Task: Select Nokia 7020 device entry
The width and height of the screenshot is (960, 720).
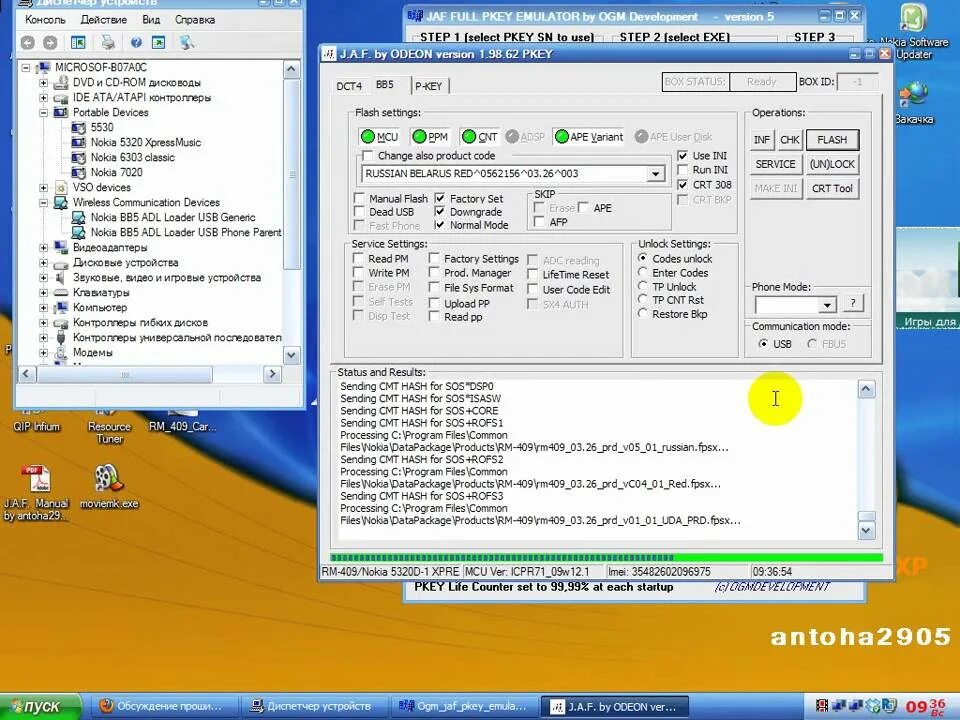Action: tap(116, 172)
